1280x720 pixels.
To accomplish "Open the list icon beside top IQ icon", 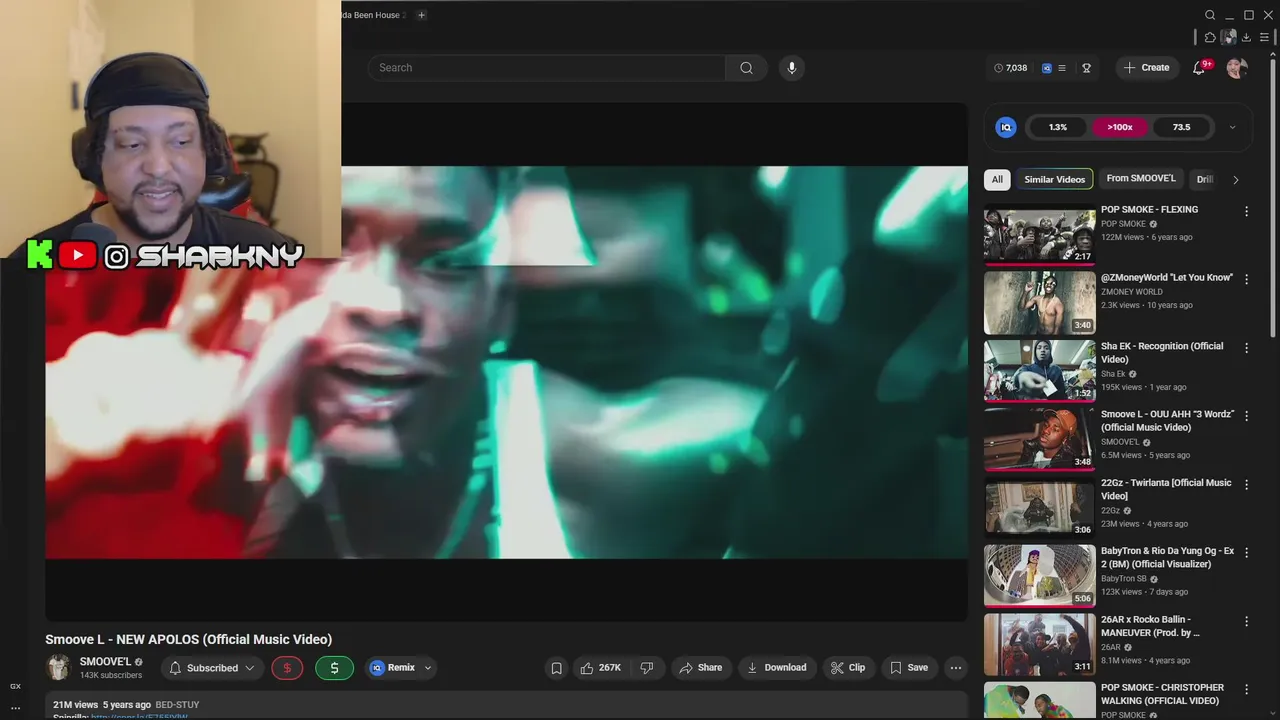I will [x=1062, y=68].
